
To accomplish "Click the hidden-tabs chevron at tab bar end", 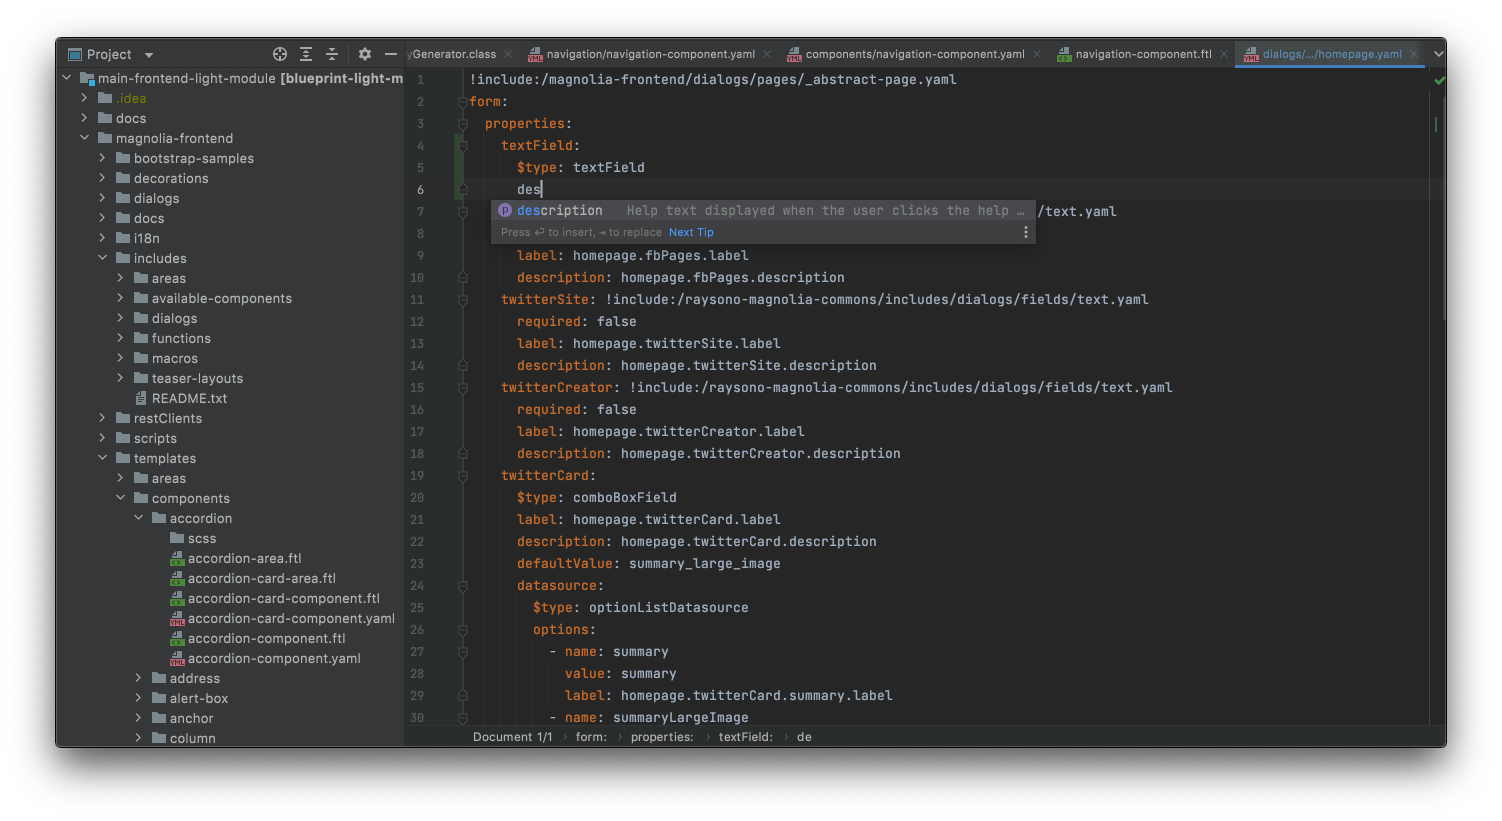I will tap(1438, 53).
